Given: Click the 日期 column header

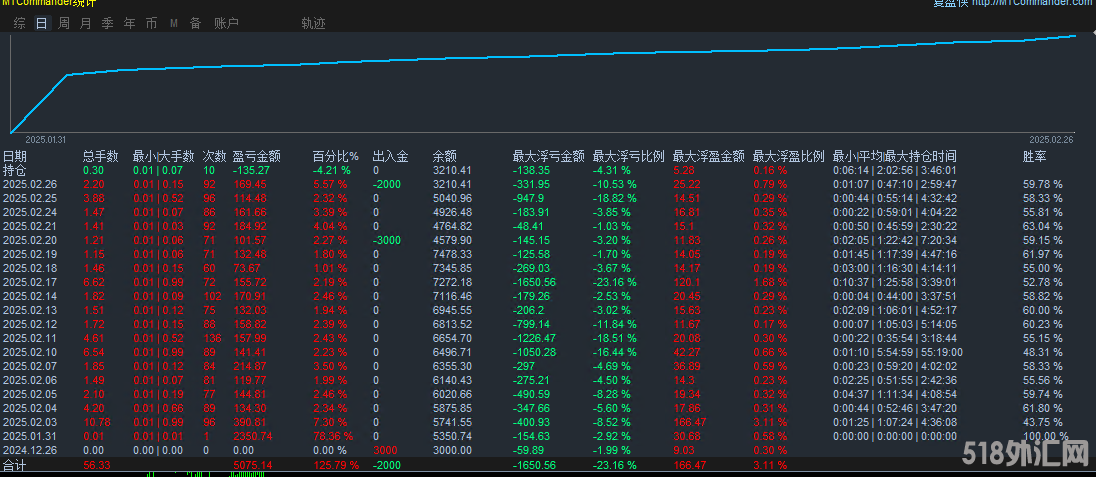Looking at the screenshot, I should coord(15,156).
